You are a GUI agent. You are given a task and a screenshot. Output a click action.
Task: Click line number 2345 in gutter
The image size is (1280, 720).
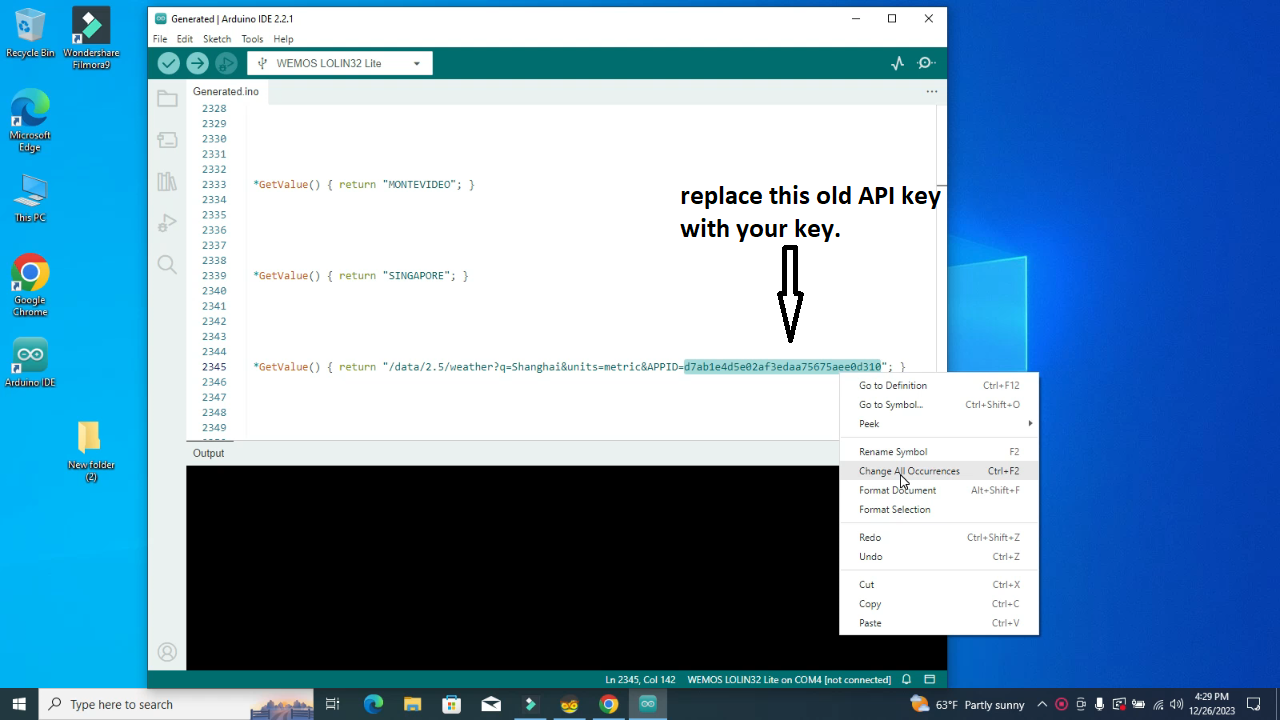point(214,367)
